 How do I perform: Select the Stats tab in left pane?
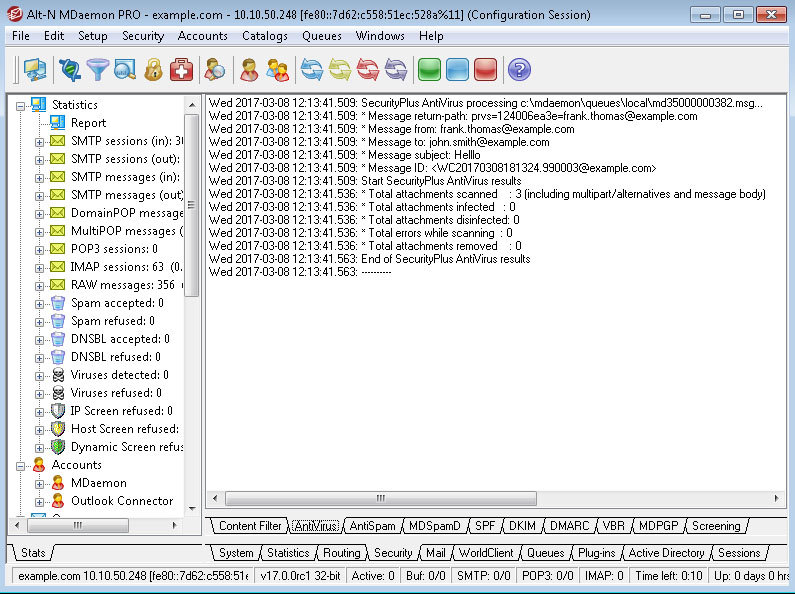pyautogui.click(x=33, y=553)
